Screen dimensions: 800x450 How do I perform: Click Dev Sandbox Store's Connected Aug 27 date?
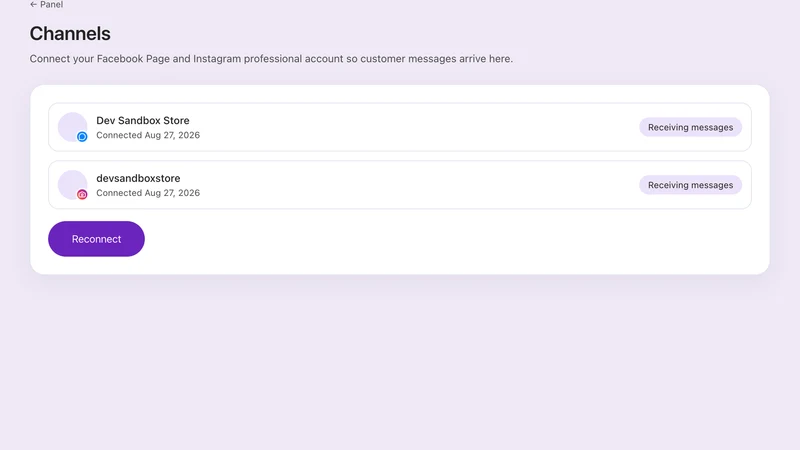coord(148,135)
